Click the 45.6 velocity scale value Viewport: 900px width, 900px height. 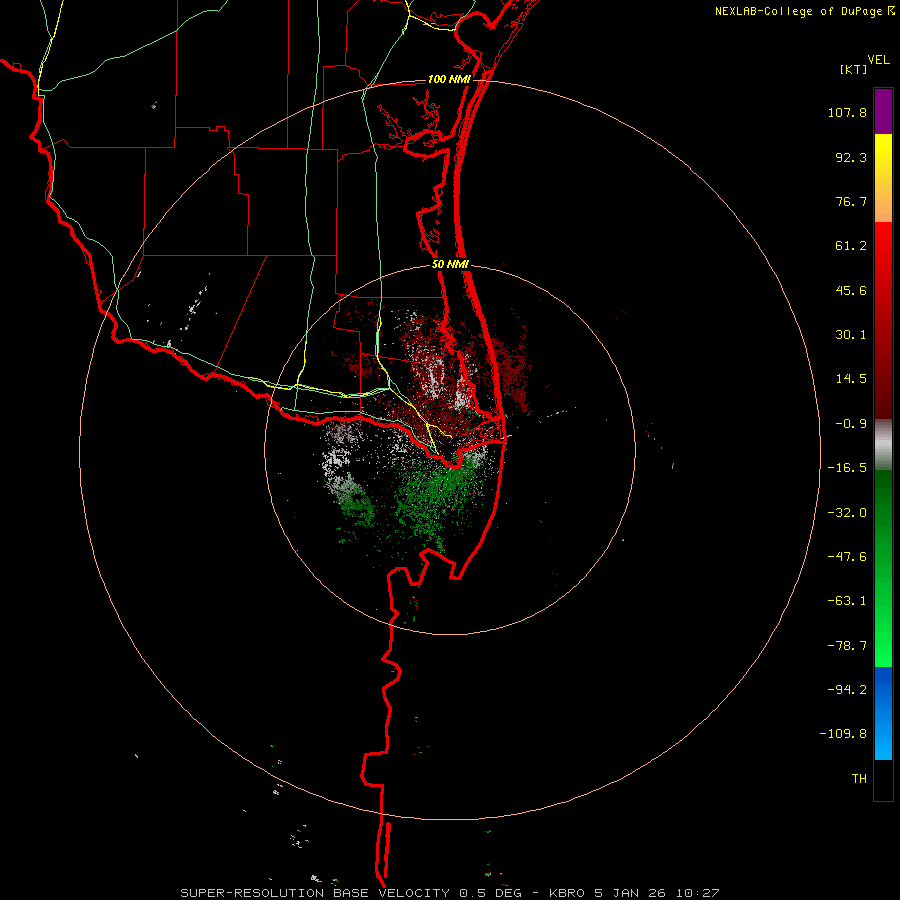[851, 290]
